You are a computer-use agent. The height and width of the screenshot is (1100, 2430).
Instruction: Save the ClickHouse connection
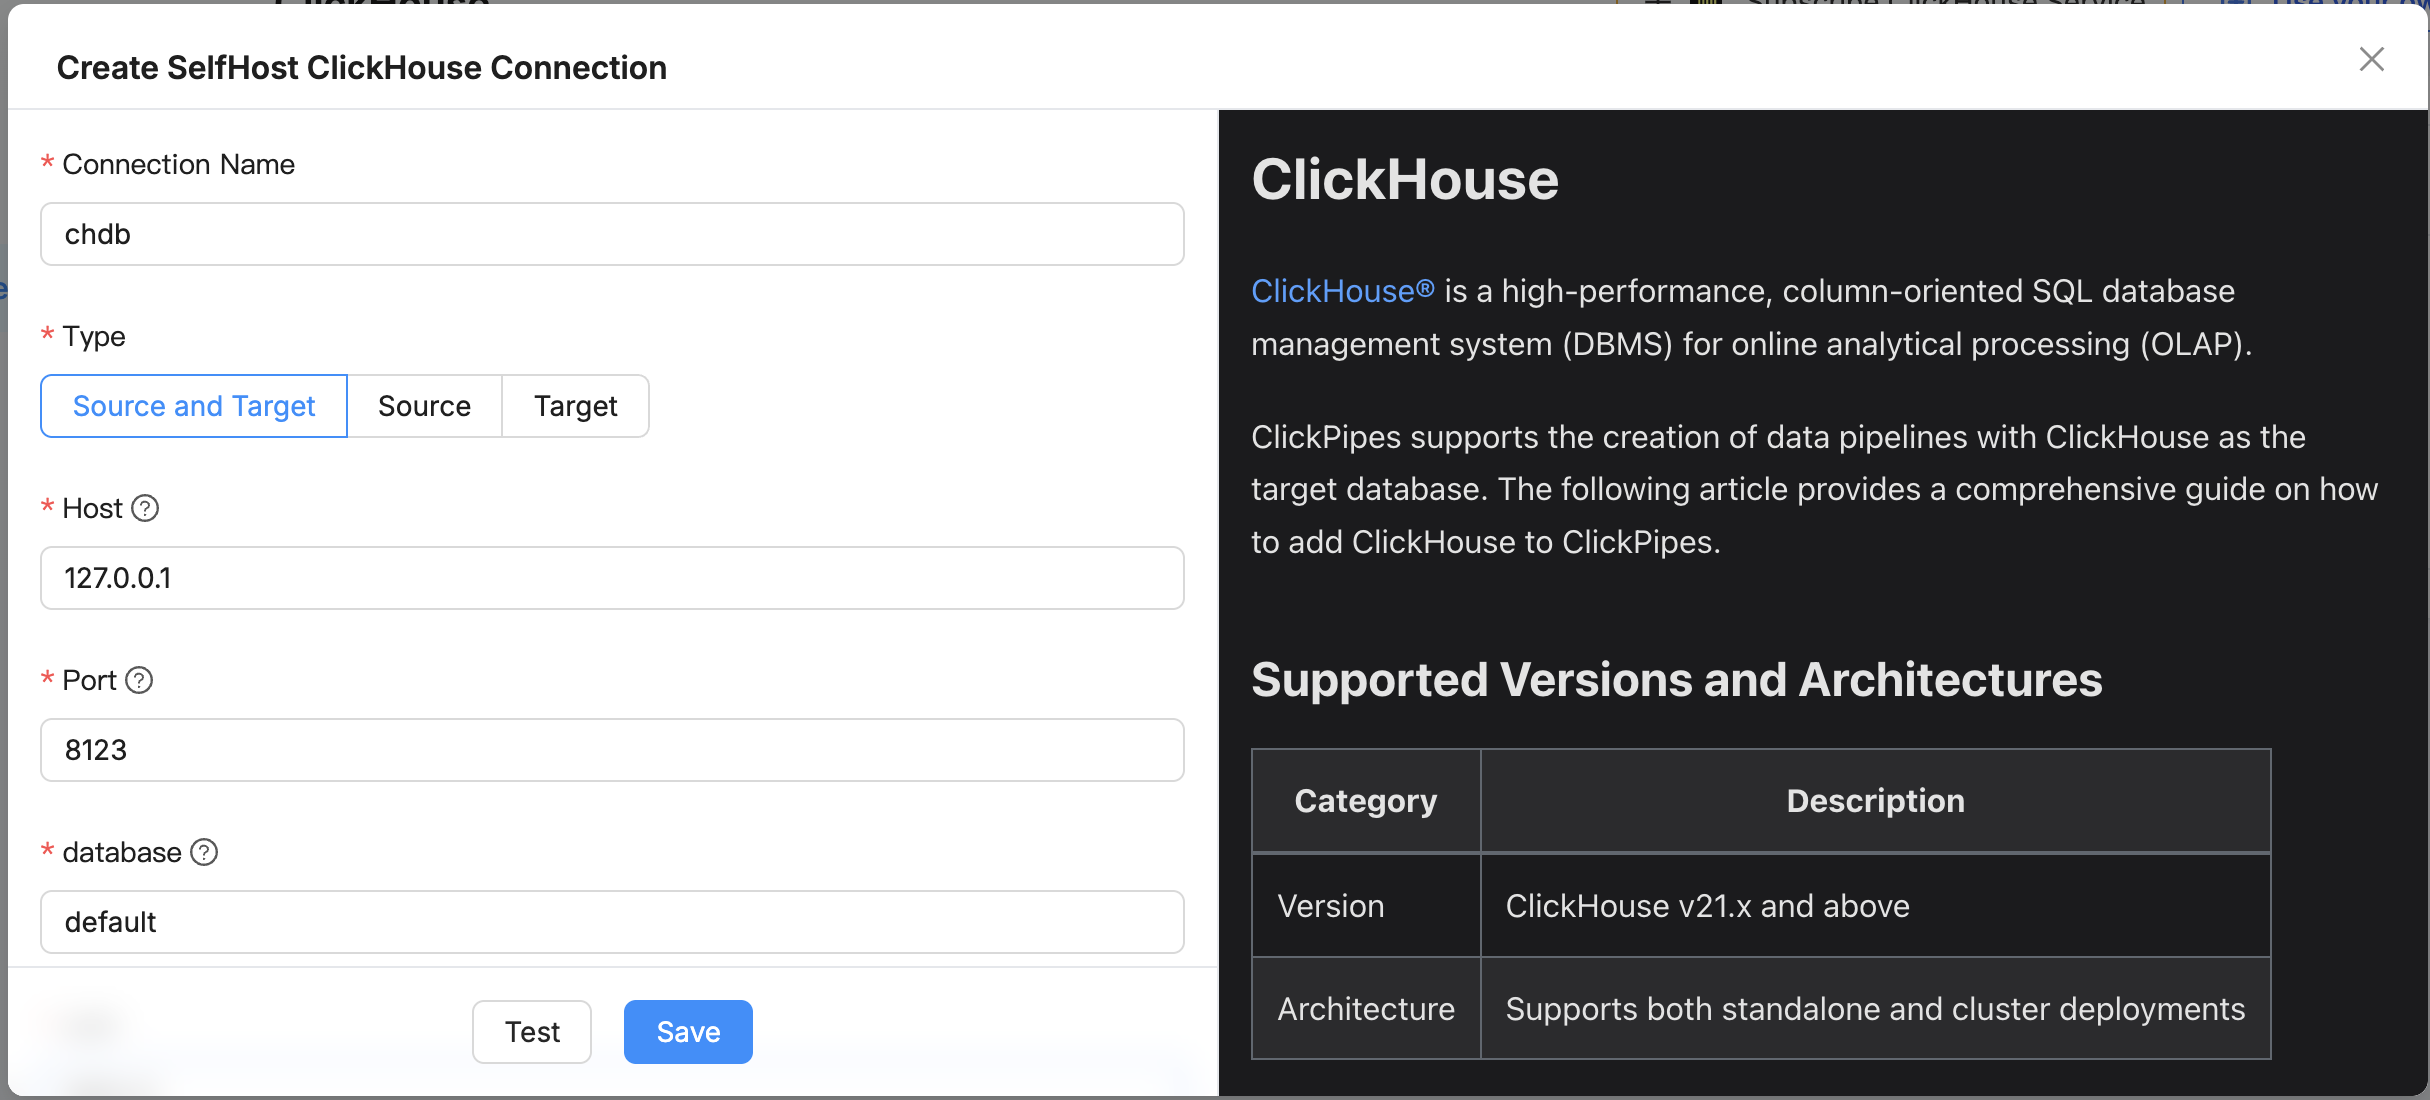688,1032
